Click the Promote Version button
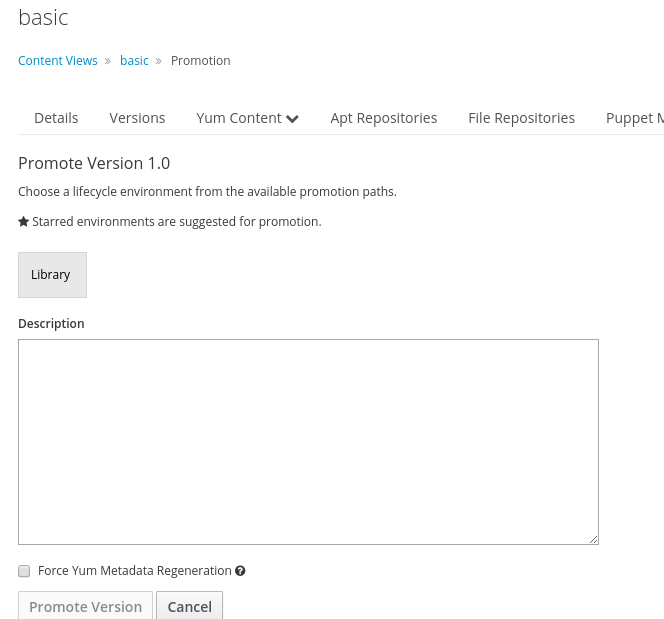Image resolution: width=664 pixels, height=619 pixels. [x=86, y=606]
